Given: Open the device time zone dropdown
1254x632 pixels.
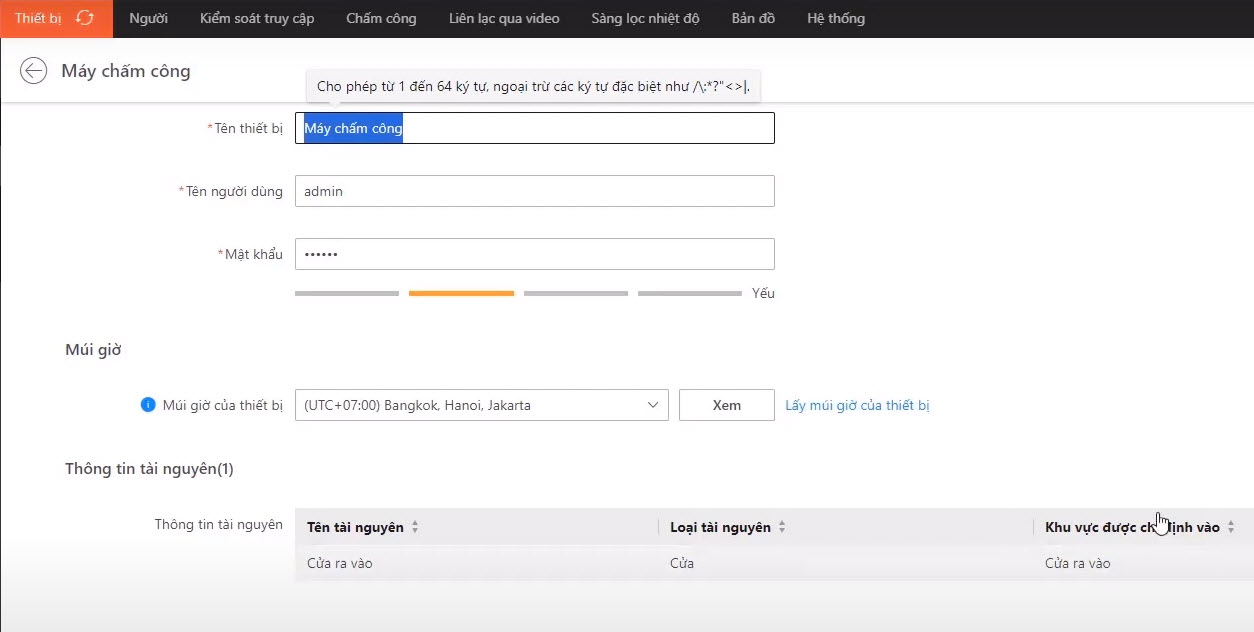Looking at the screenshot, I should click(481, 405).
